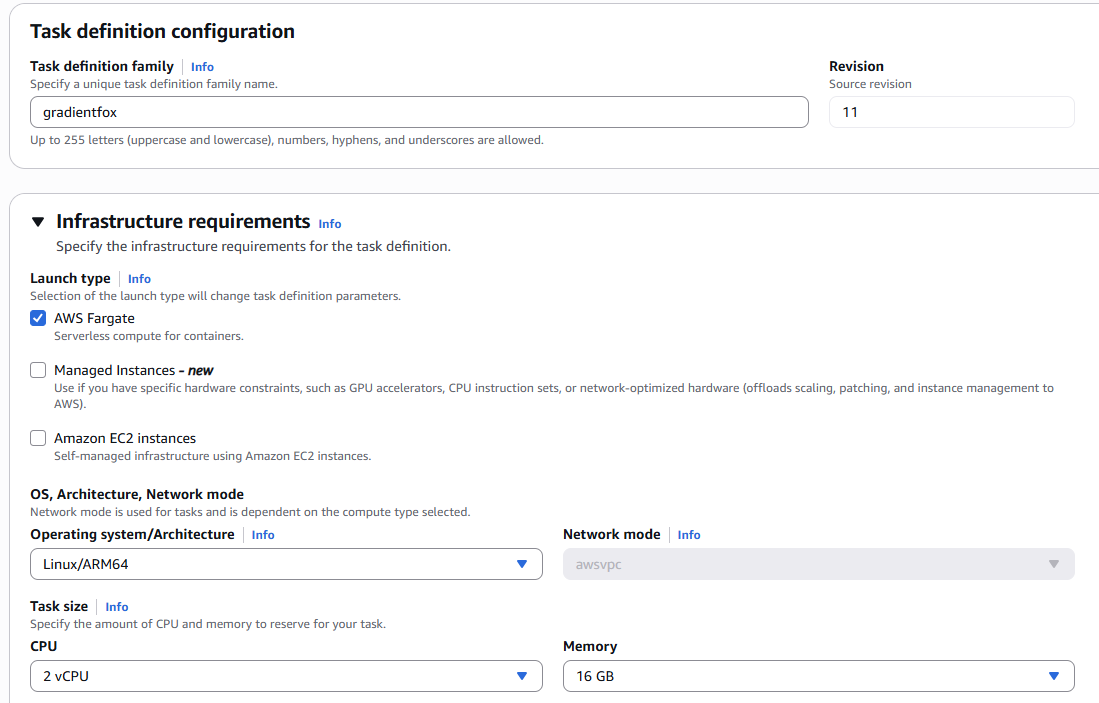Open the Operating system/Architecture dropdown
Screen dimensions: 1099x703
coord(286,564)
